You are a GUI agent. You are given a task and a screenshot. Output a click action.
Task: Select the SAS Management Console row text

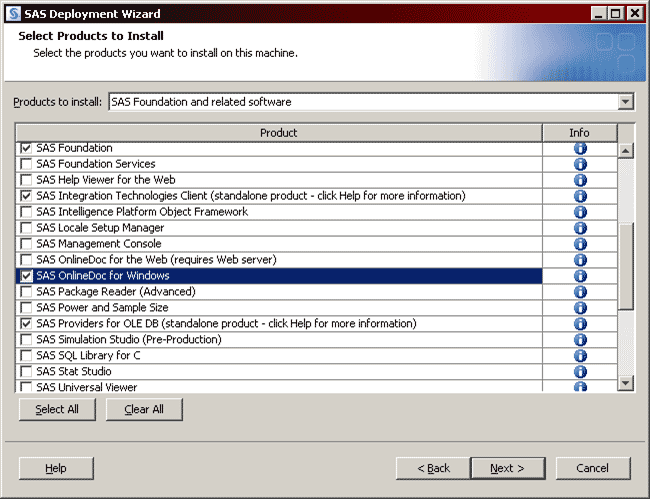99,244
